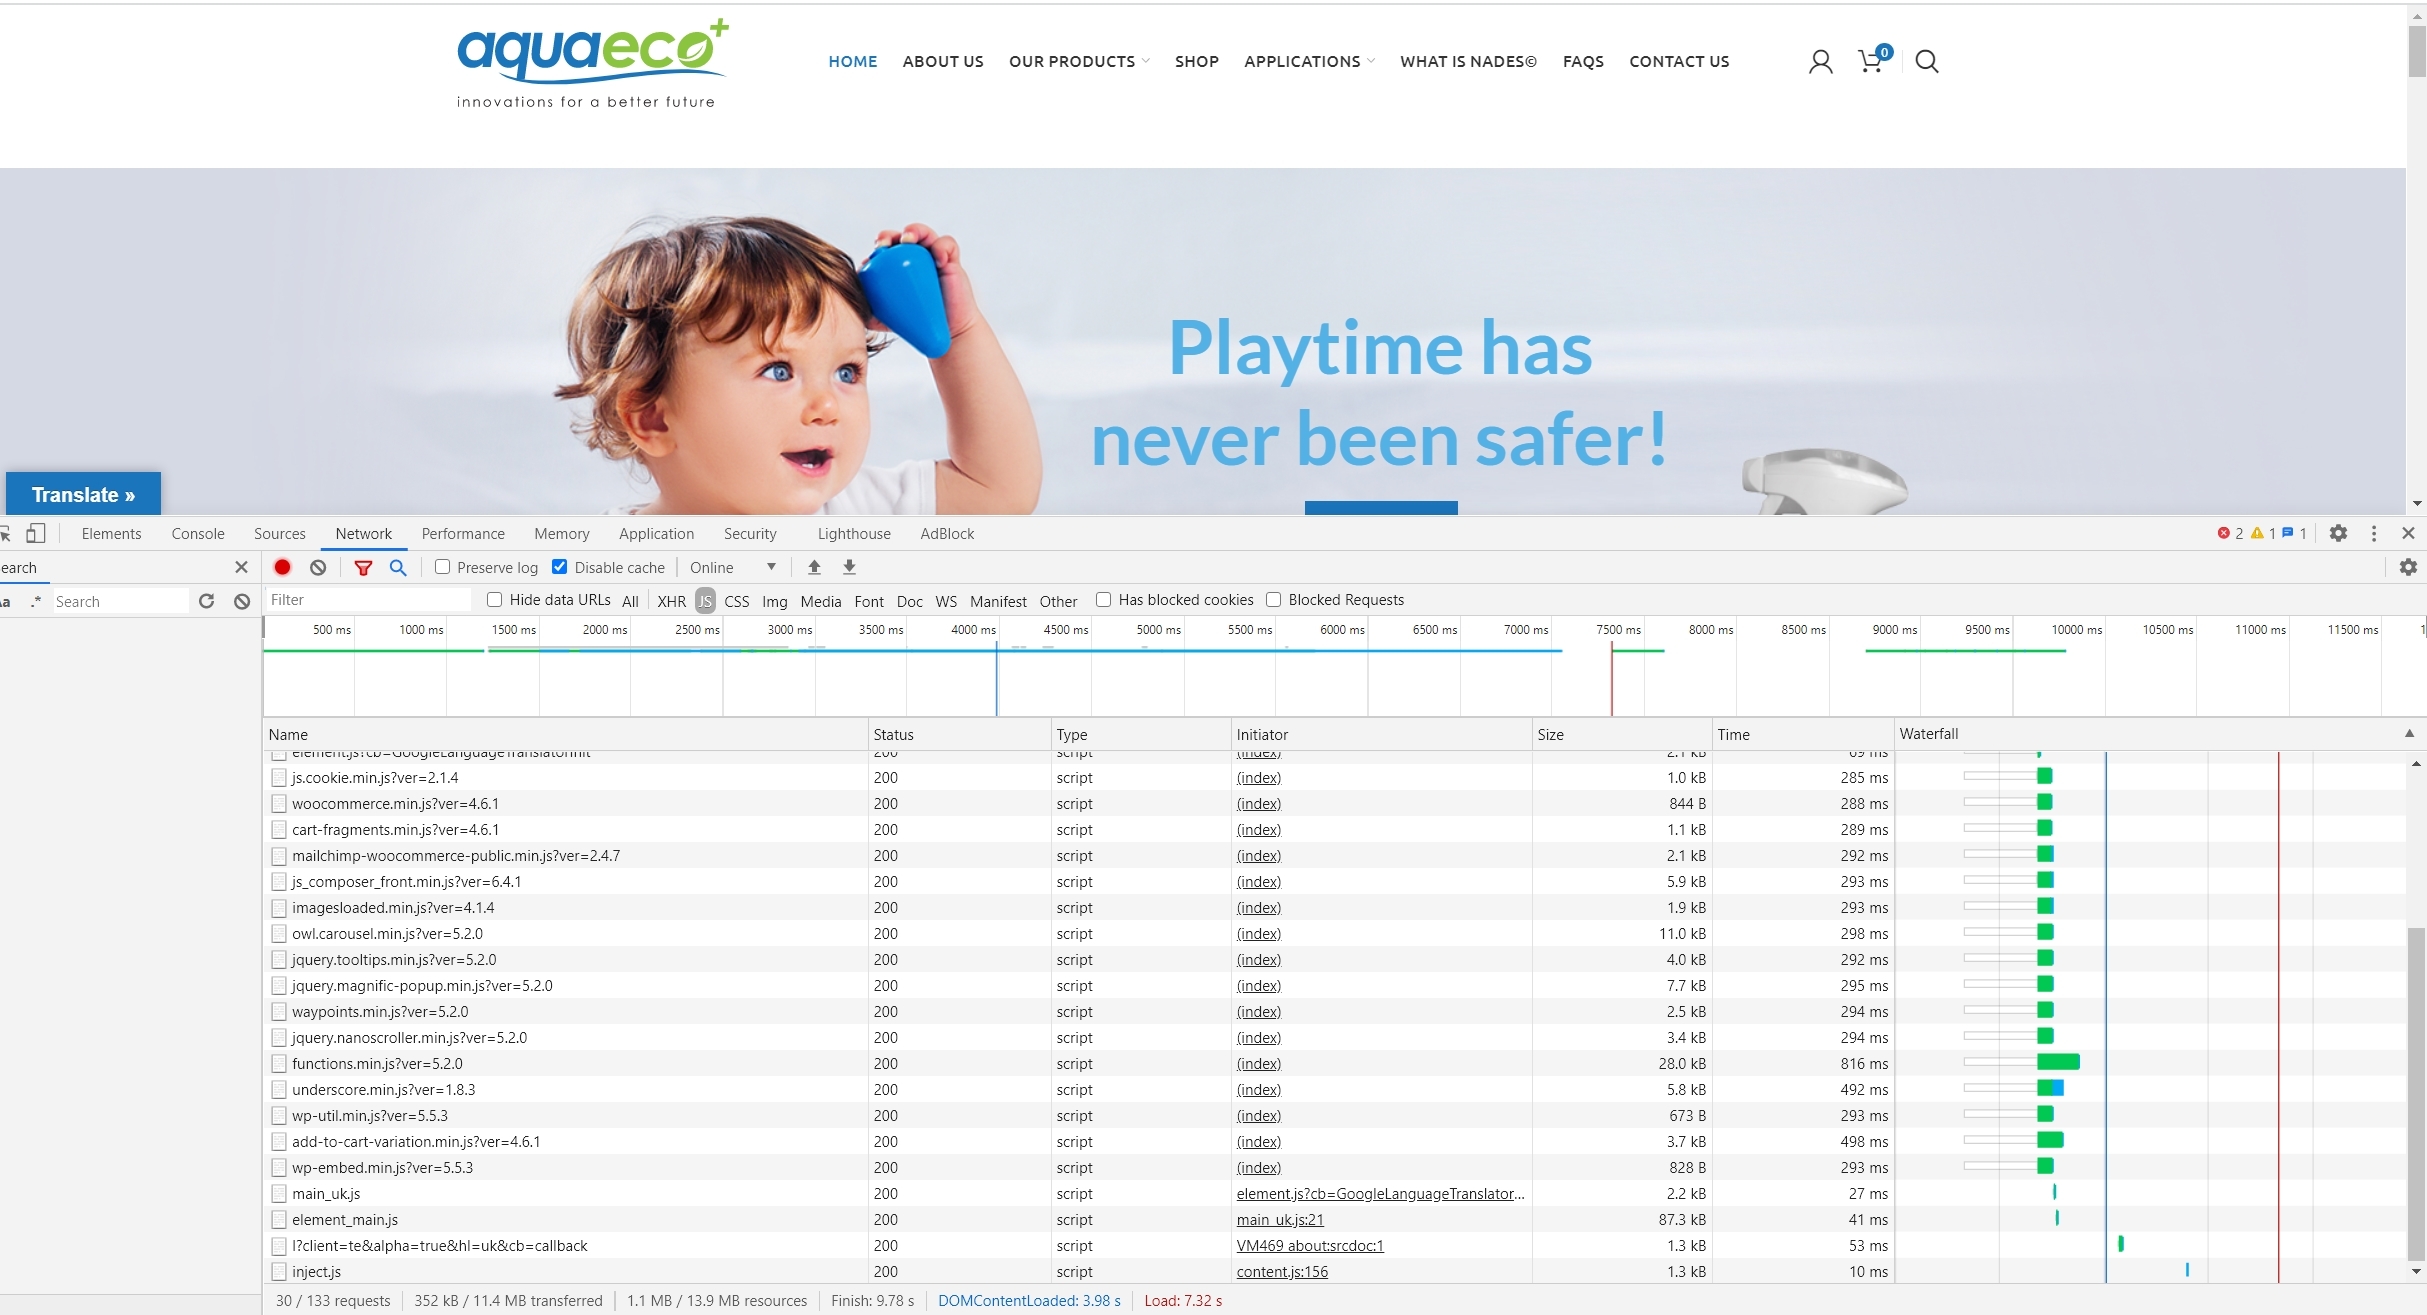Open the Online throttling dropdown
Viewport: 2427px width, 1315px height.
732,567
